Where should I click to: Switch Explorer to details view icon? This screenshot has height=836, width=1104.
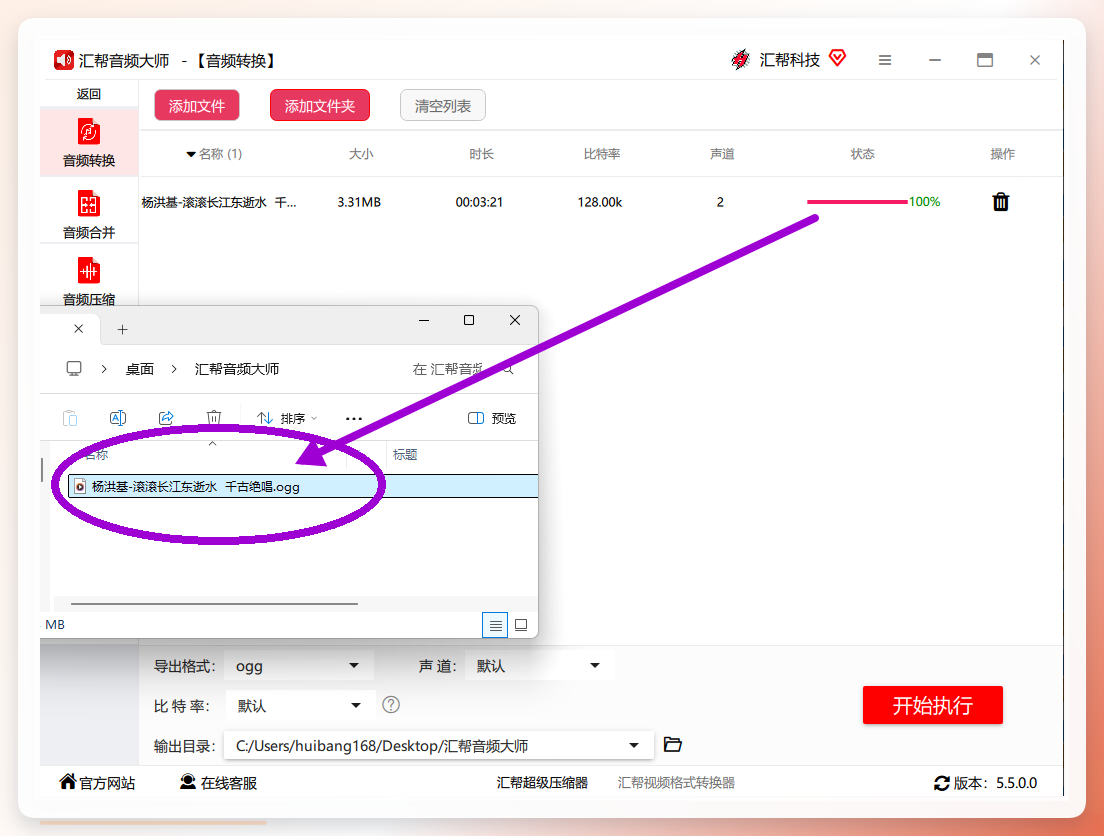(x=495, y=625)
